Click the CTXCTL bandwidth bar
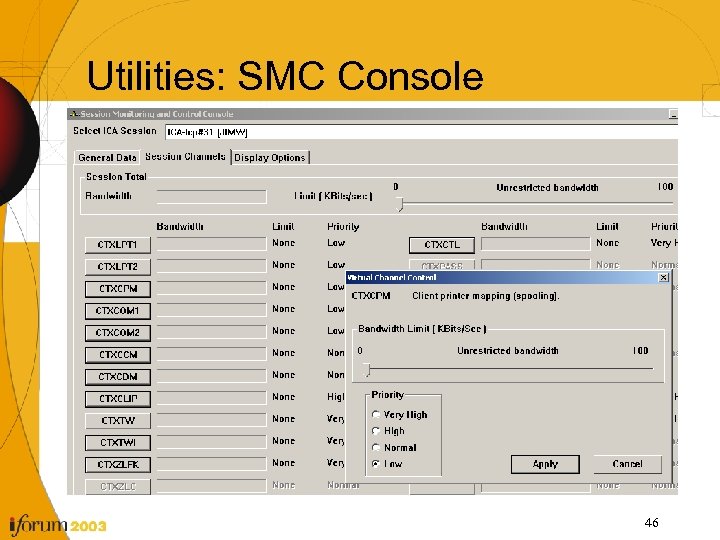The height and width of the screenshot is (540, 720). [535, 244]
